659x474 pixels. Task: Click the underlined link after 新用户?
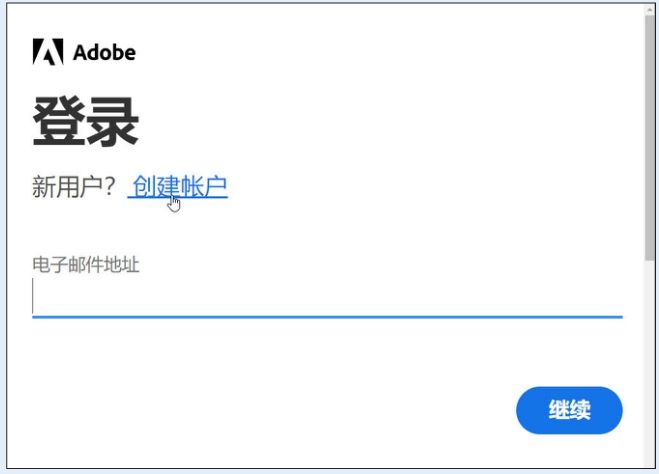pos(180,186)
